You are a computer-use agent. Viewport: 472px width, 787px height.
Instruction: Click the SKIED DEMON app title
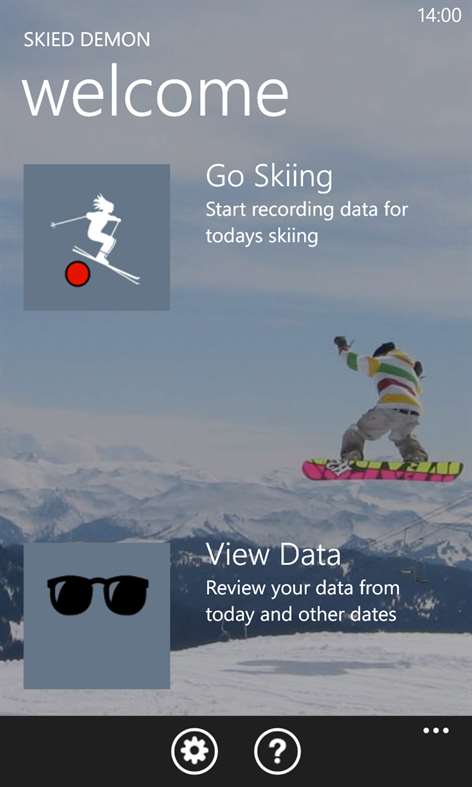(87, 40)
